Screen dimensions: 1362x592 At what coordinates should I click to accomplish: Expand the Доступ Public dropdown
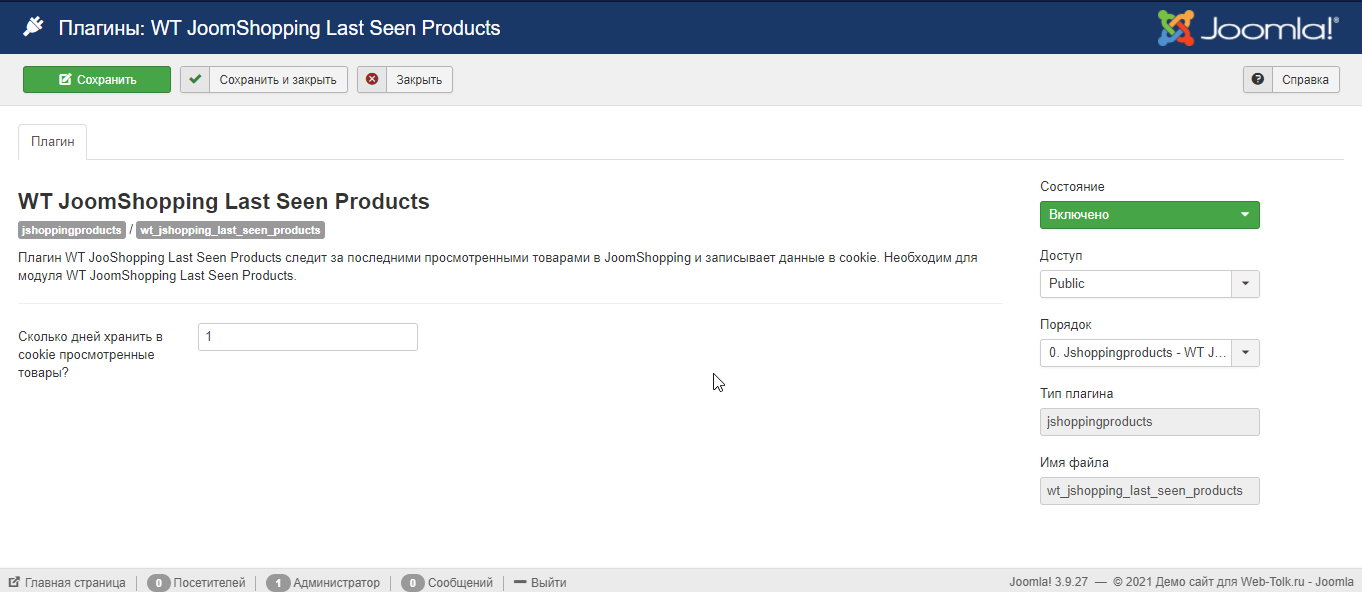[1149, 284]
